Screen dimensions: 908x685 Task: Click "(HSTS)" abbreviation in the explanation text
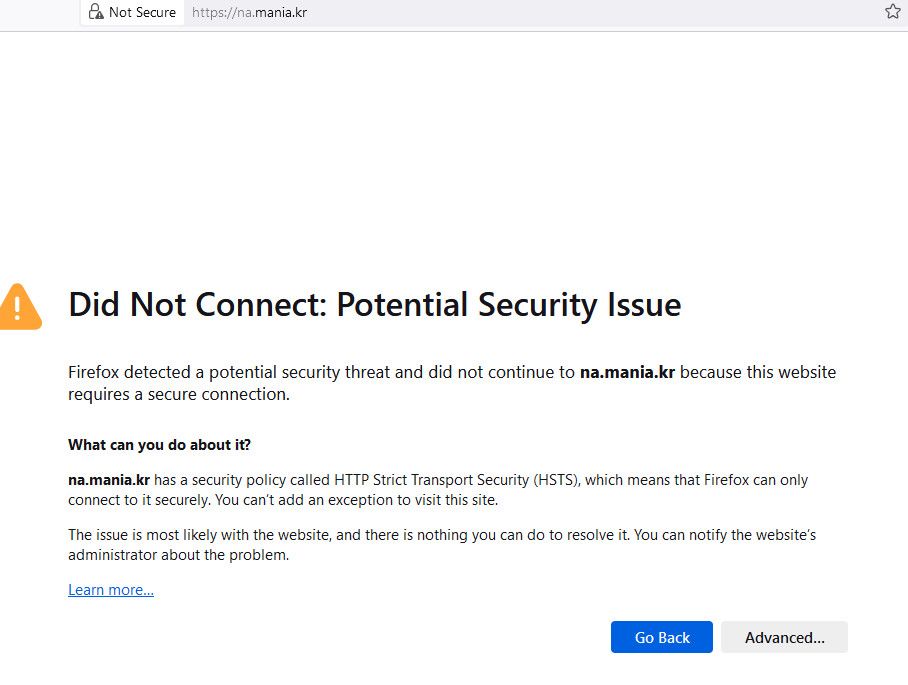[x=553, y=480]
